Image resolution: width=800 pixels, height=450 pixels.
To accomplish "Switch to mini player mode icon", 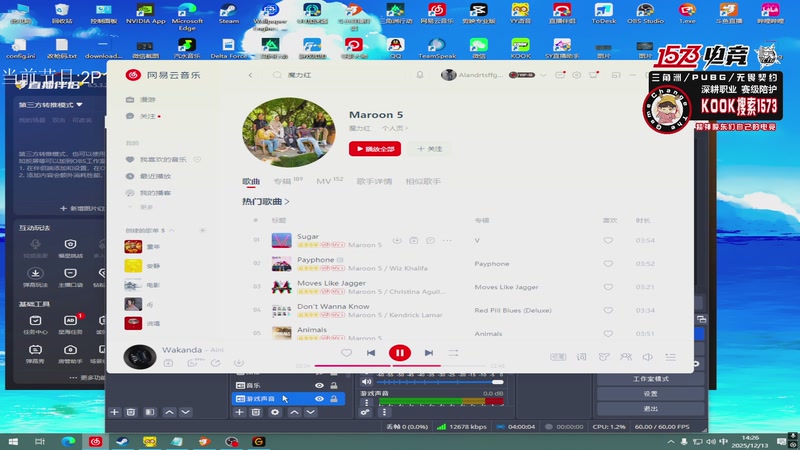I will pyautogui.click(x=616, y=75).
